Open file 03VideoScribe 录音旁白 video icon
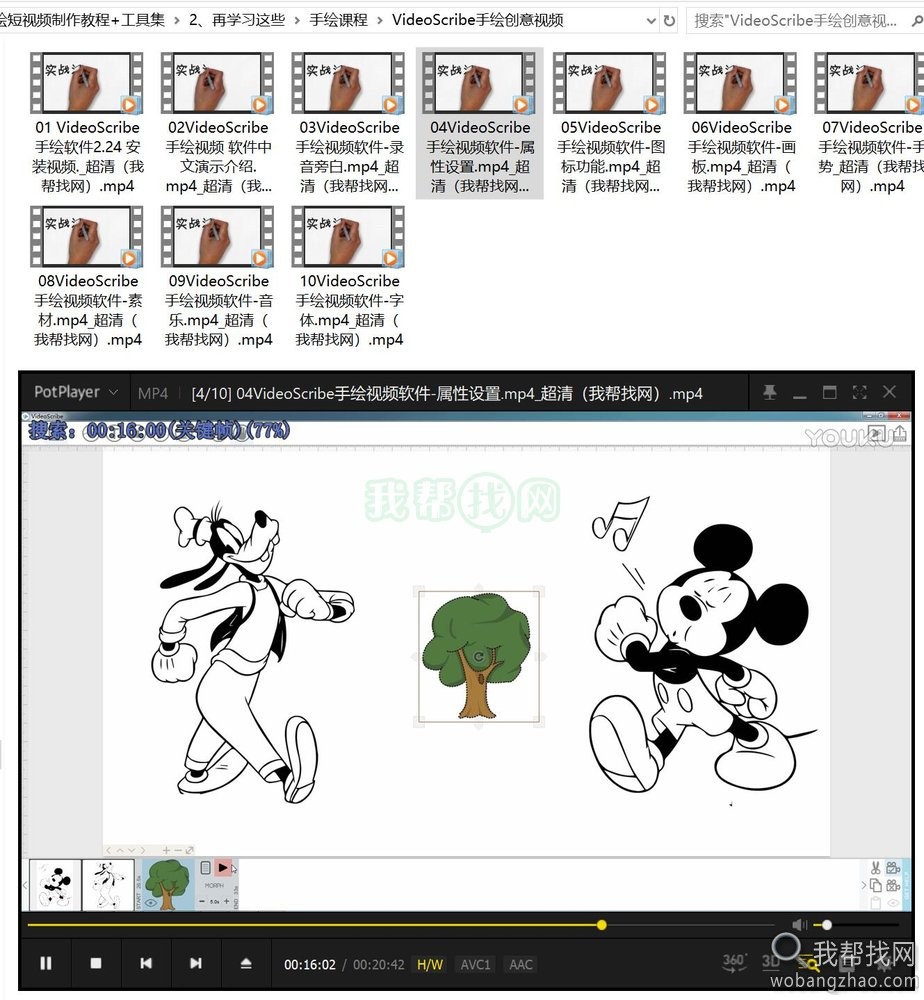This screenshot has width=924, height=1000. [x=349, y=83]
